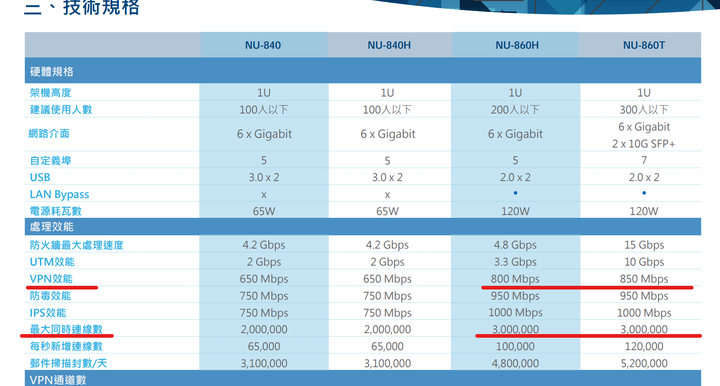Click the NU-840H column header
The image size is (720, 386).
point(389,45)
